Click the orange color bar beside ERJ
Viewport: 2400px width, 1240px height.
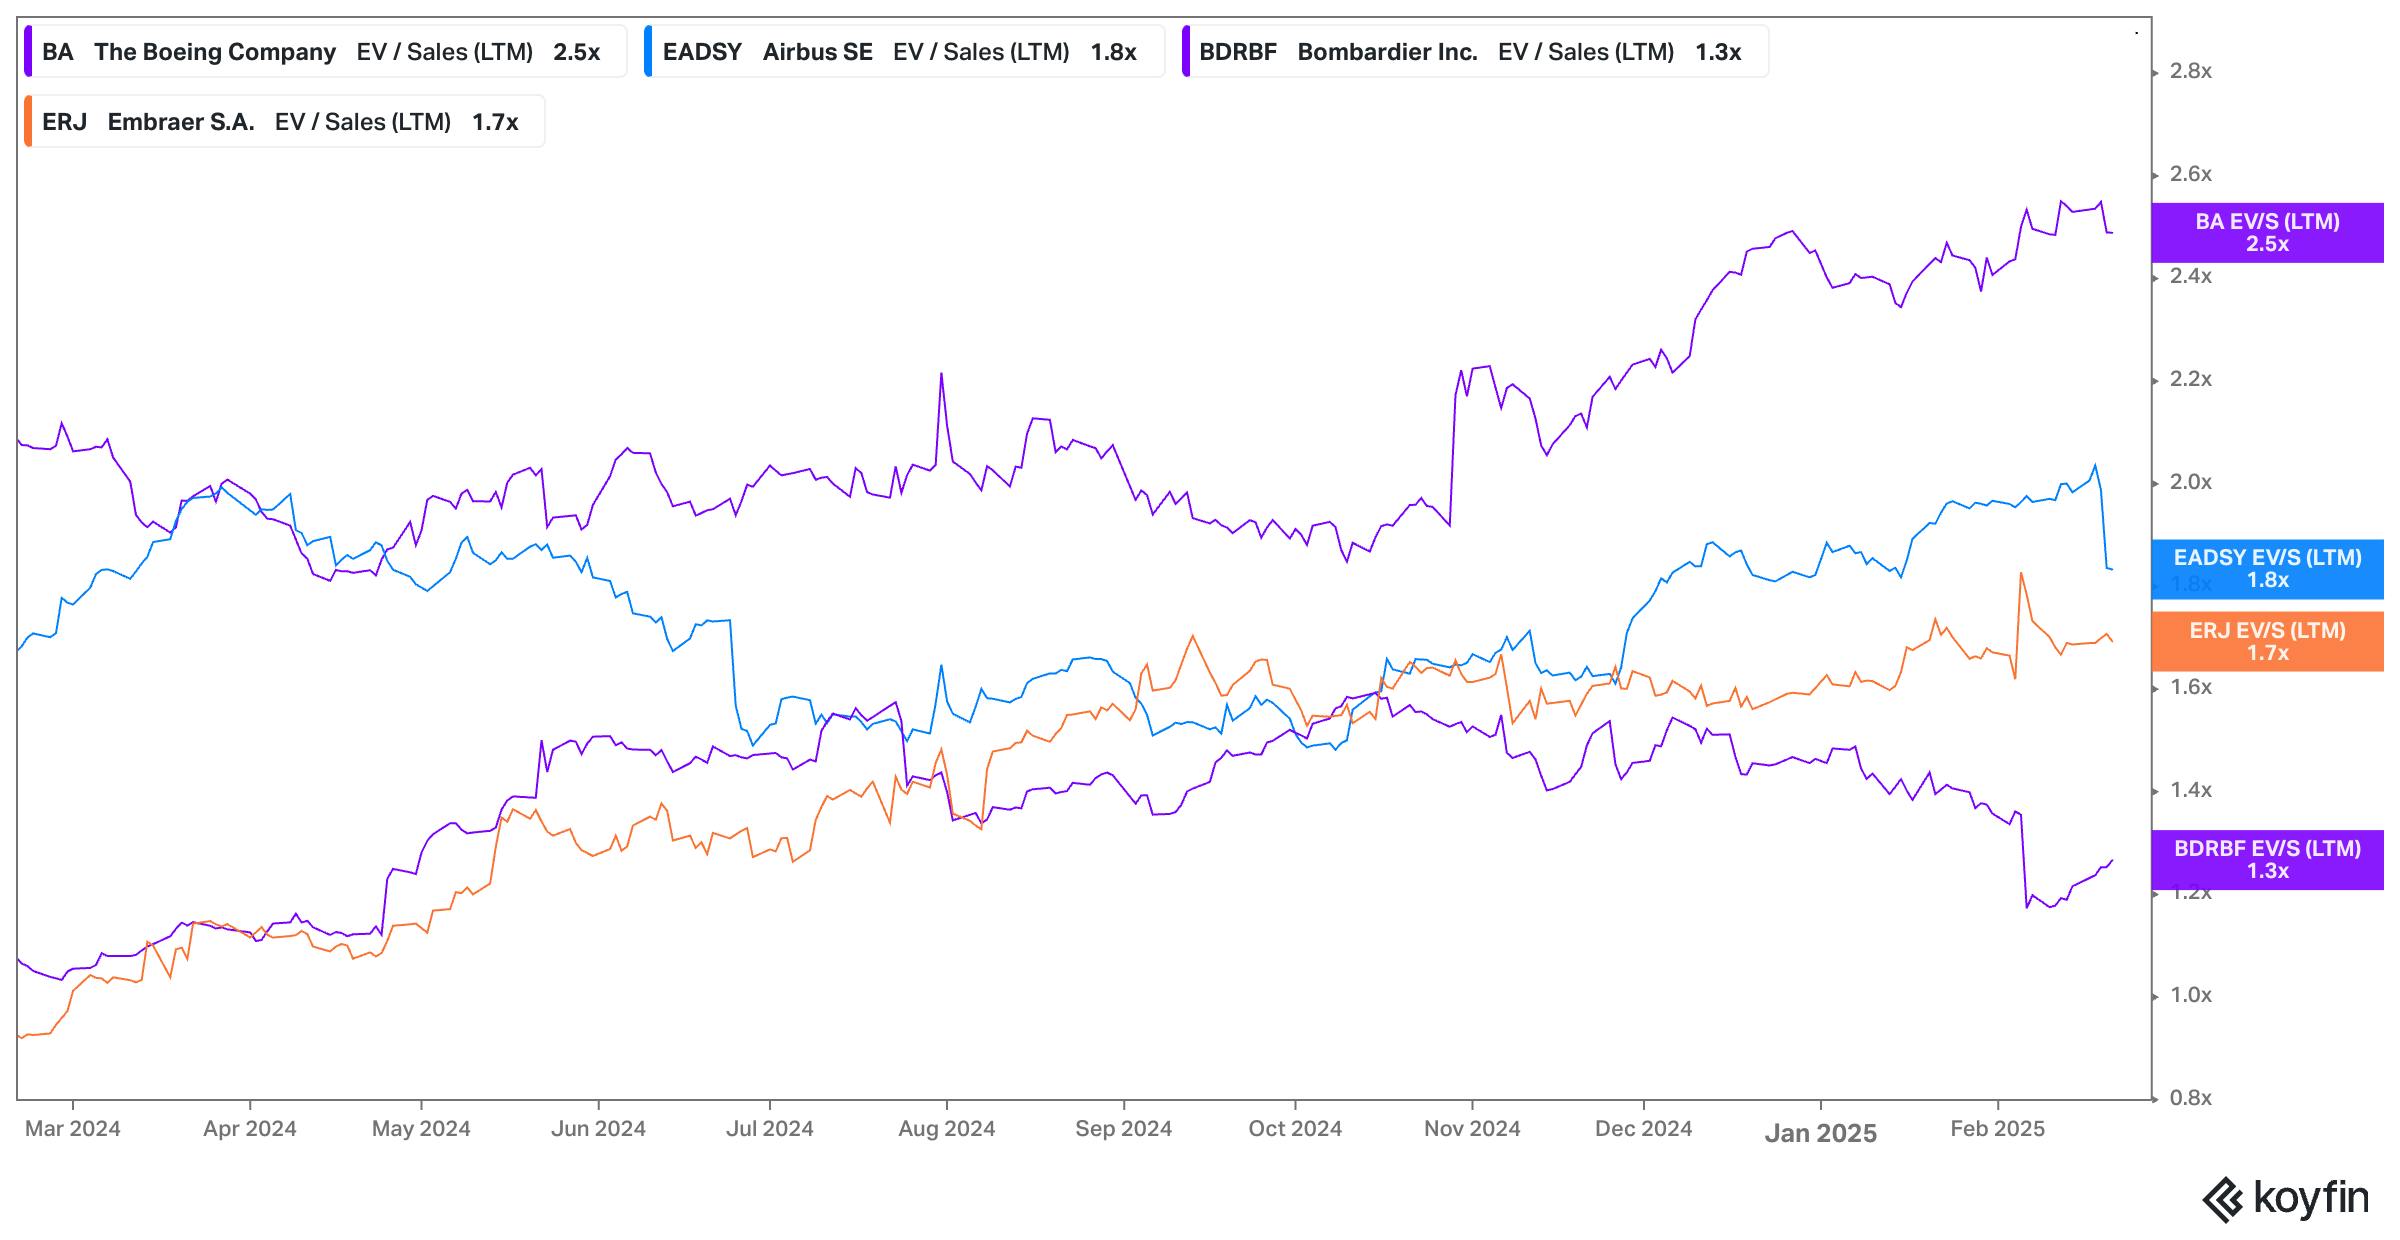click(x=29, y=122)
